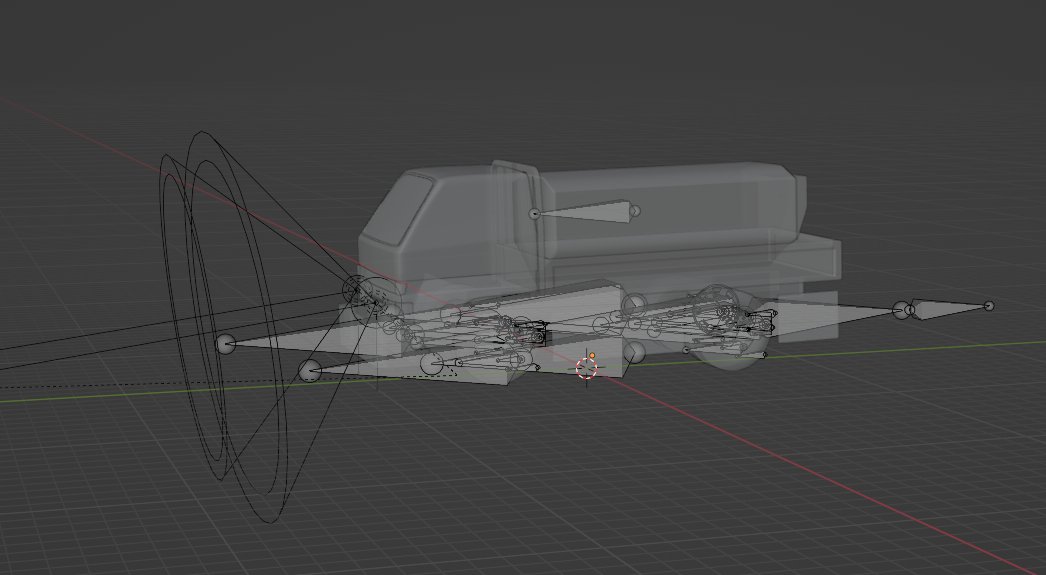This screenshot has height=575, width=1046.
Task: Click the red-white 3D cursor
Action: tap(586, 368)
